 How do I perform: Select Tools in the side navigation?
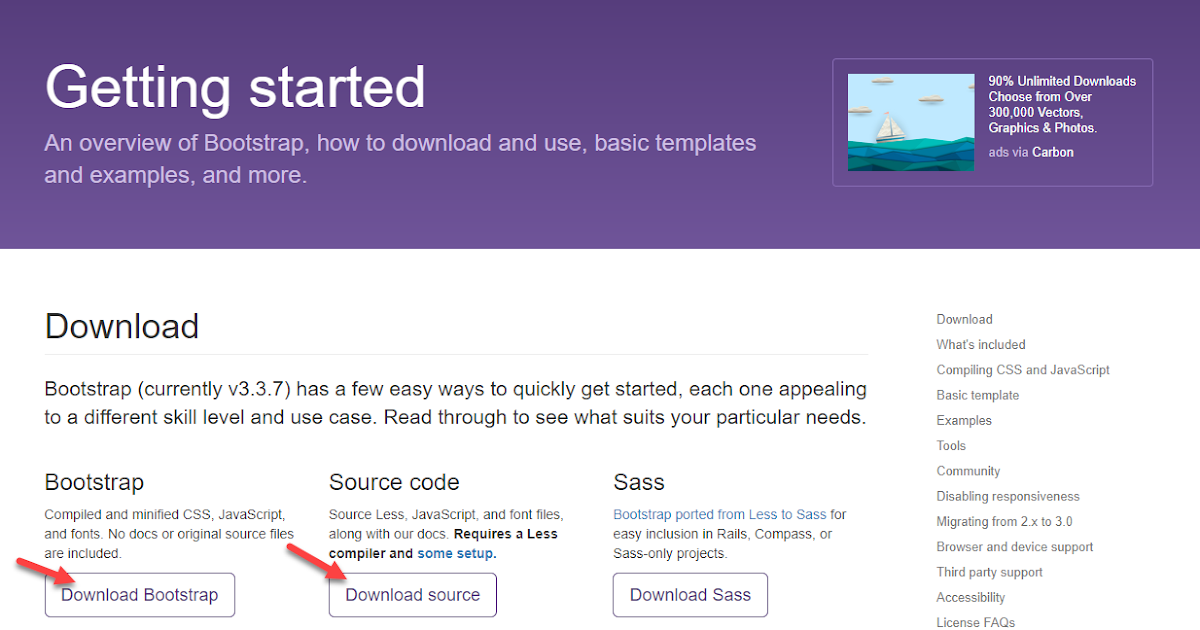tap(951, 446)
